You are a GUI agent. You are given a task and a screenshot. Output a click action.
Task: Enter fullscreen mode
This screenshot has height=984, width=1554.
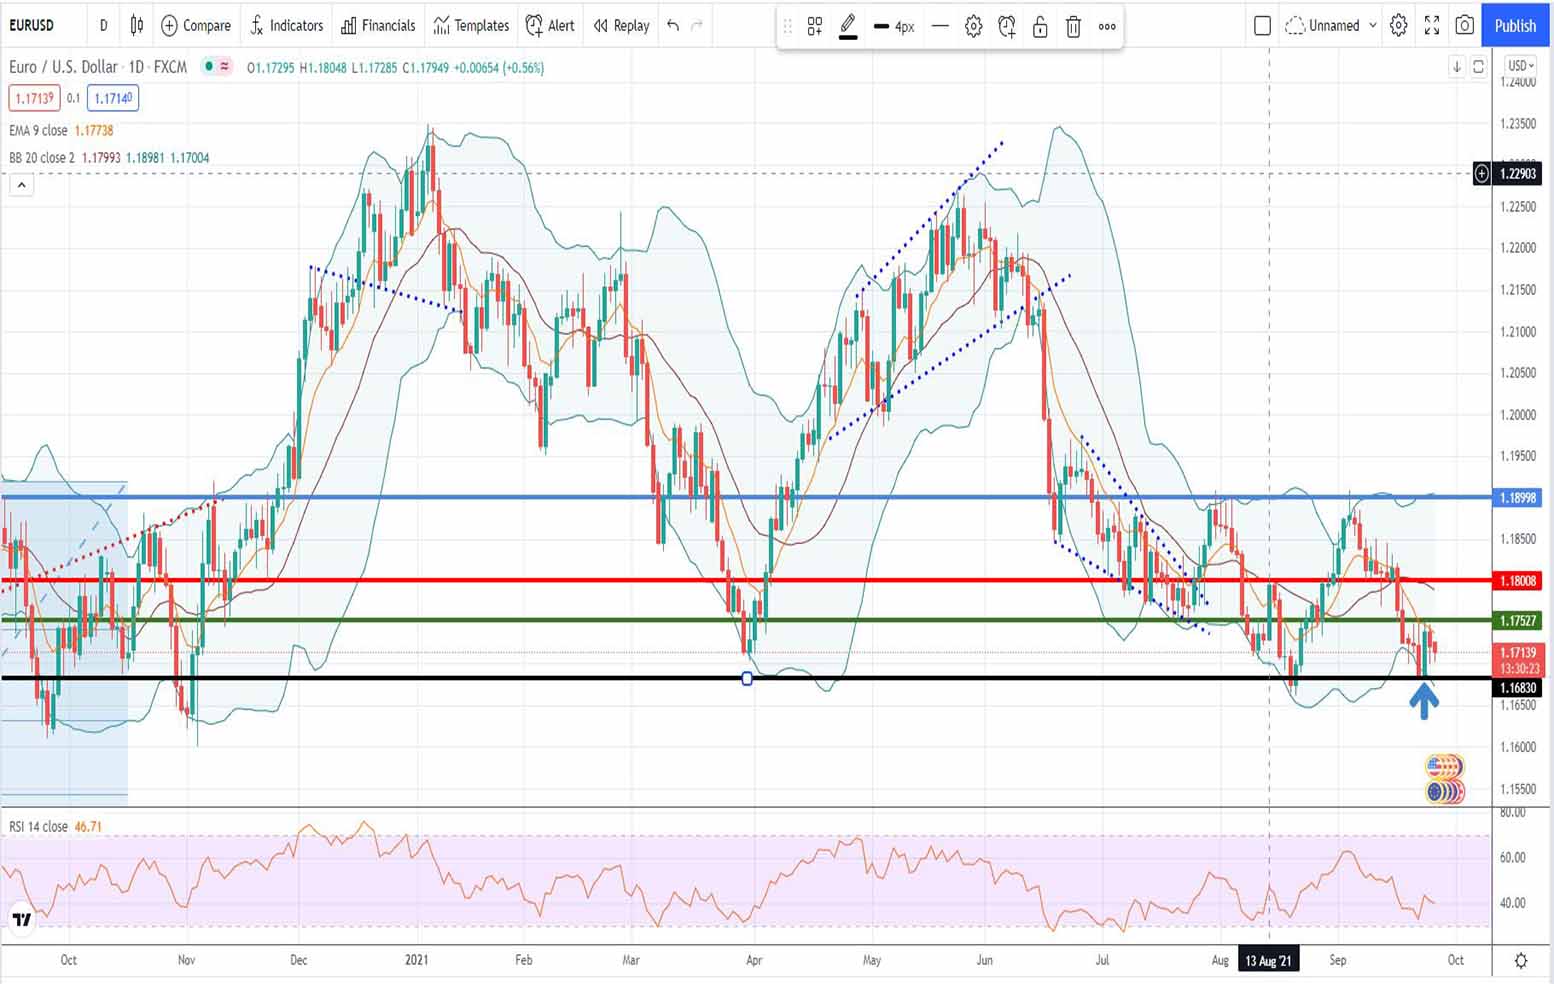1431,25
